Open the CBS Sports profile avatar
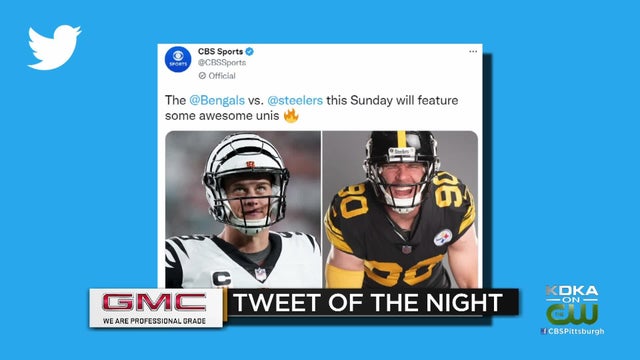 click(178, 59)
